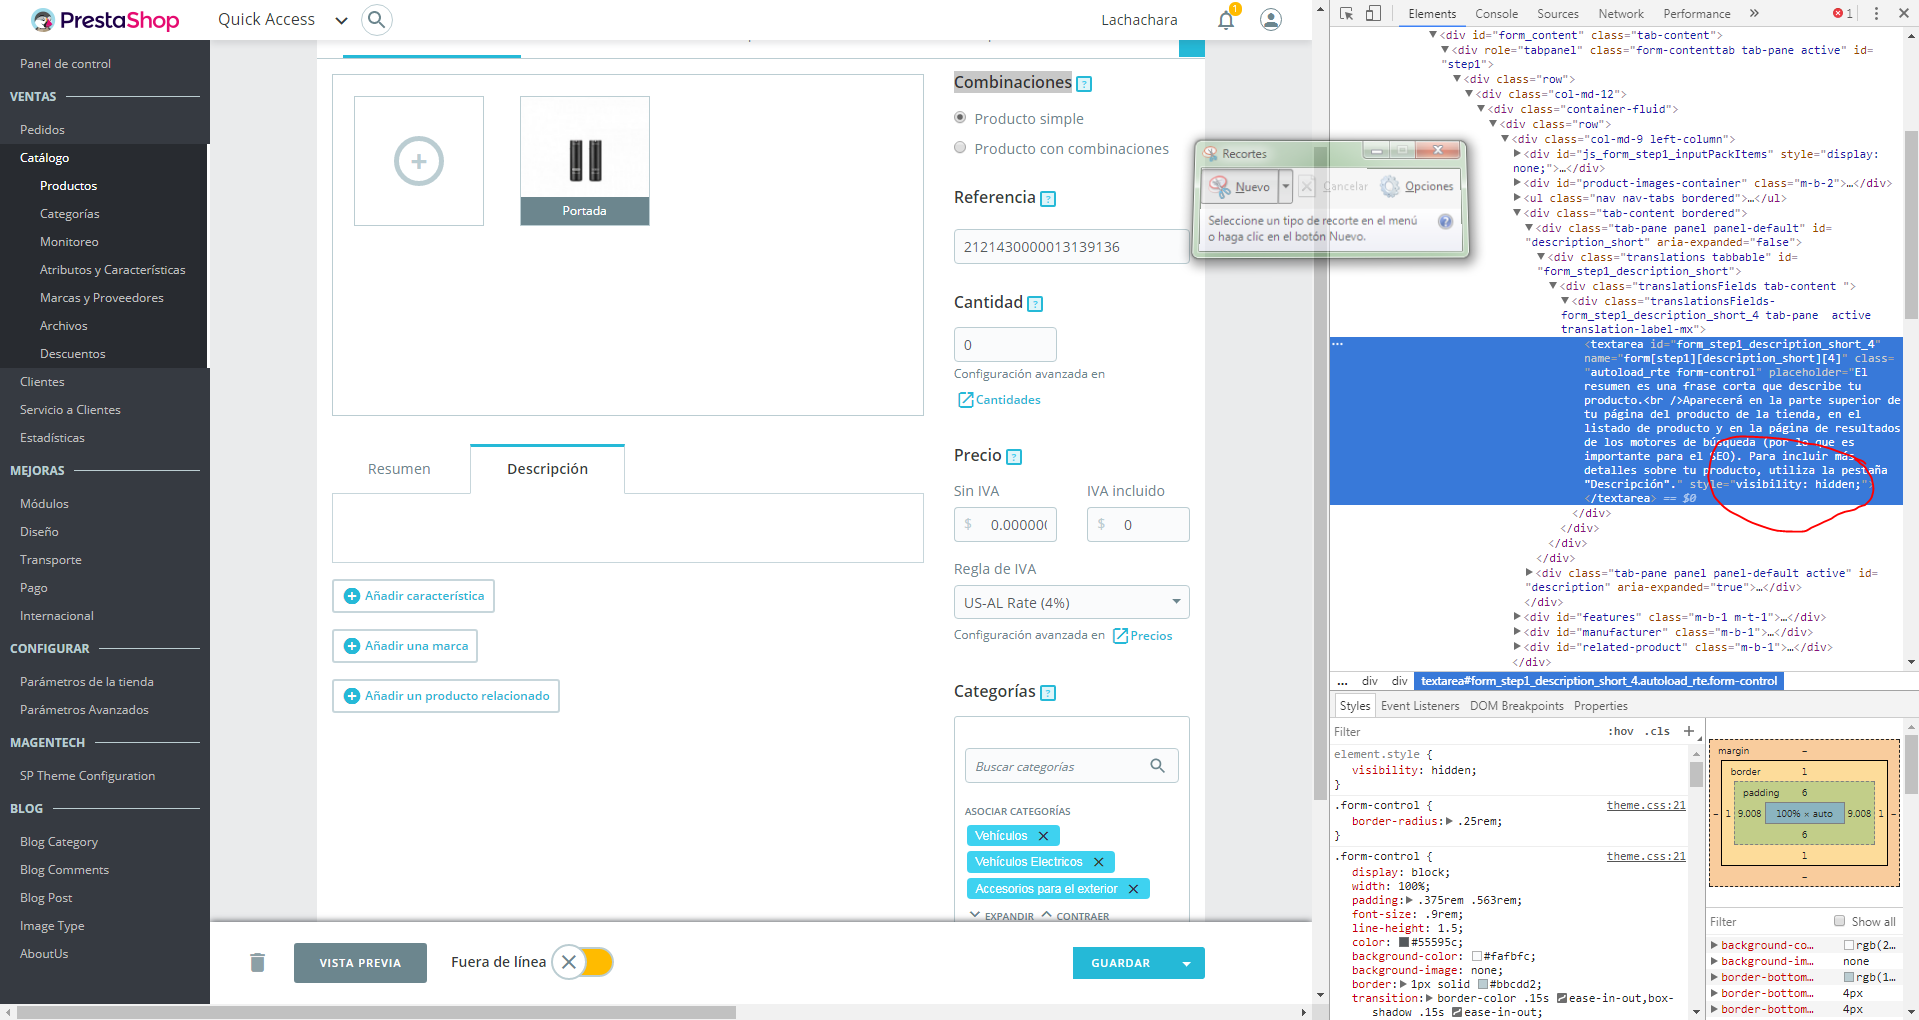
Task: Switch to the Resumen tab
Action: pos(399,469)
